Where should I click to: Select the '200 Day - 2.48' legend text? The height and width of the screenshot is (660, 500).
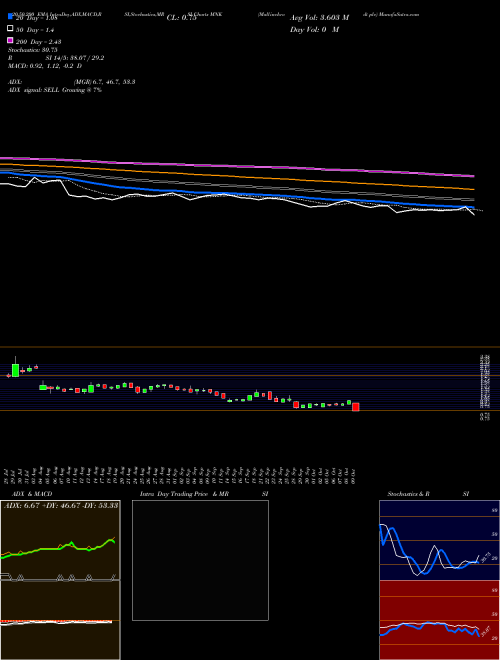pyautogui.click(x=38, y=42)
